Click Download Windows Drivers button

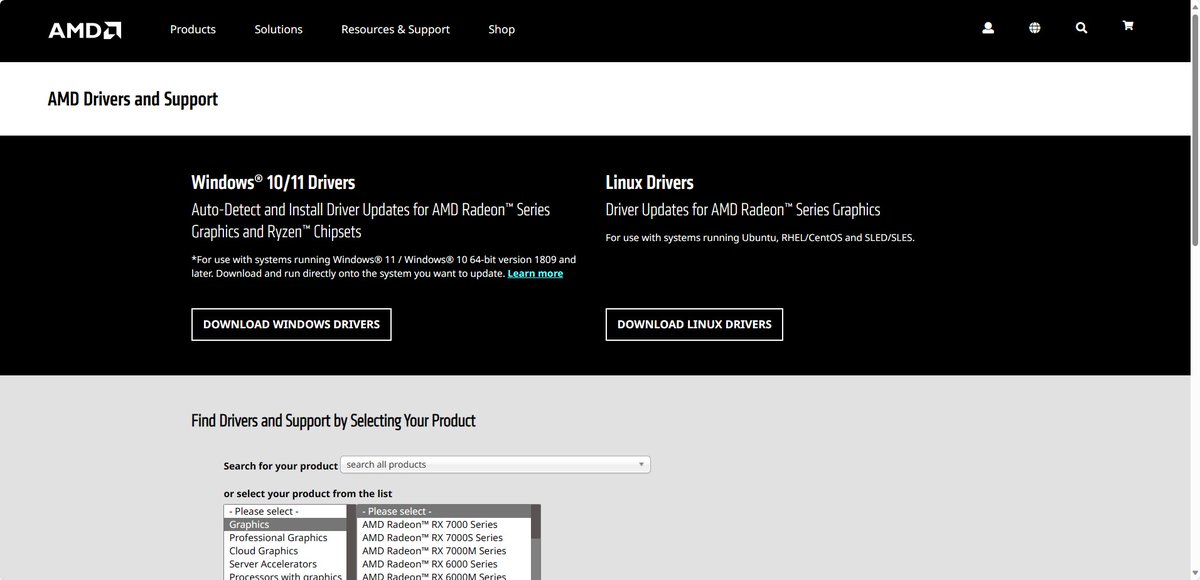point(291,324)
